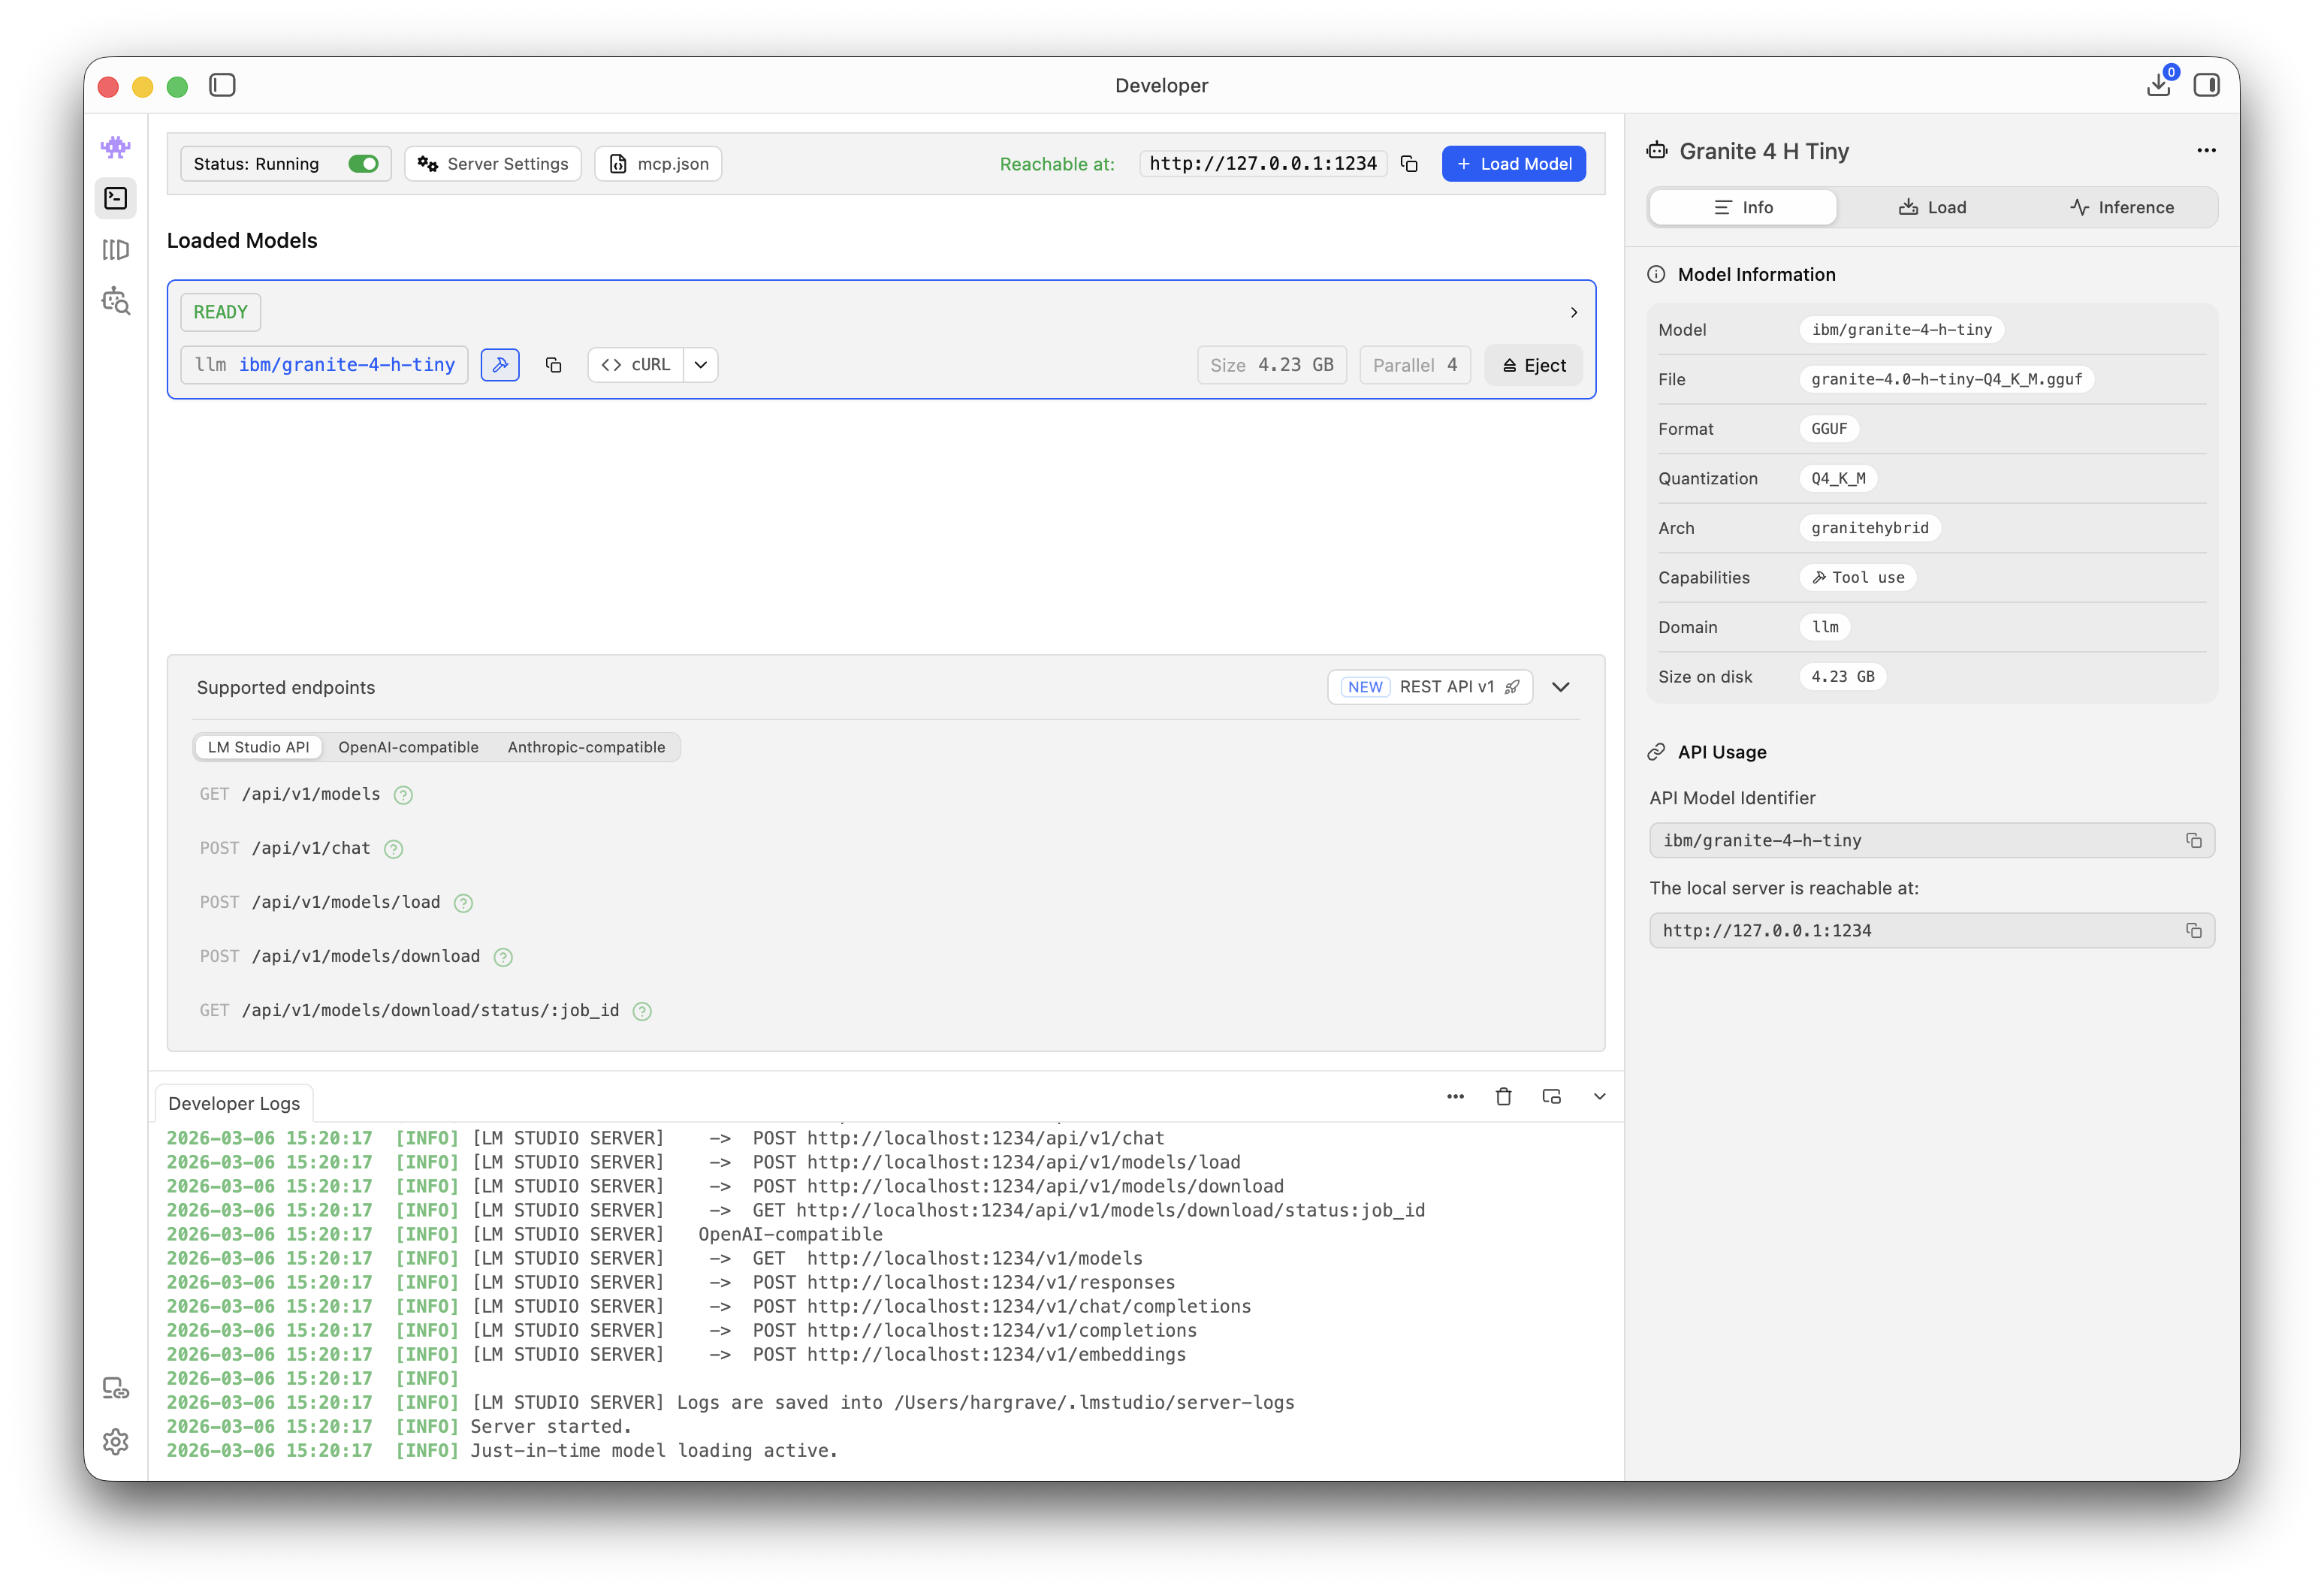Collapse the Supported endpoints section
Viewport: 2324px width, 1592px height.
pos(1561,687)
